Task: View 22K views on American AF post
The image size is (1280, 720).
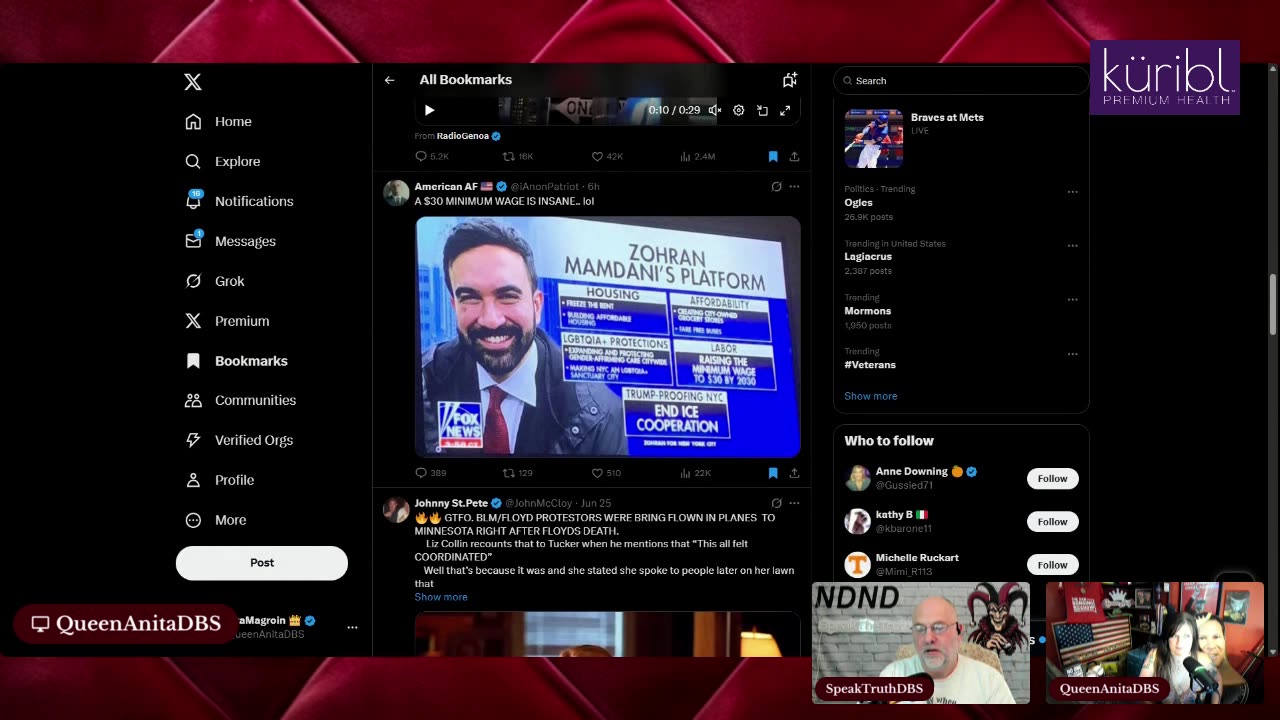Action: pyautogui.click(x=695, y=473)
